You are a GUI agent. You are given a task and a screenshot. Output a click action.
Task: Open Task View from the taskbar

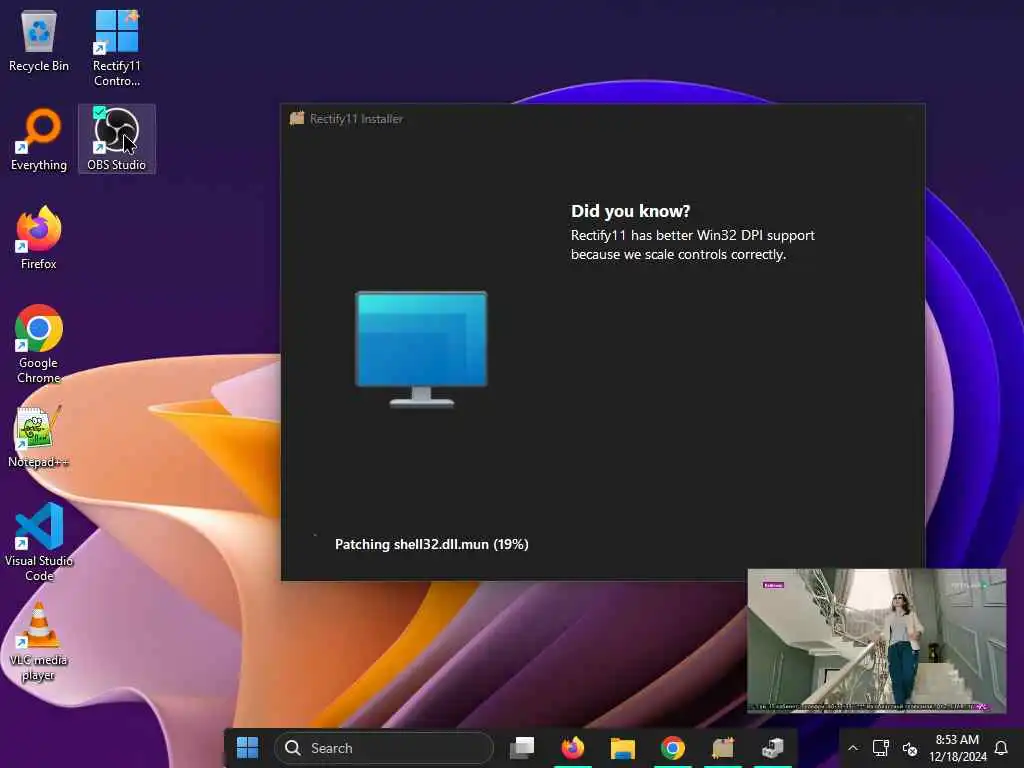(522, 748)
